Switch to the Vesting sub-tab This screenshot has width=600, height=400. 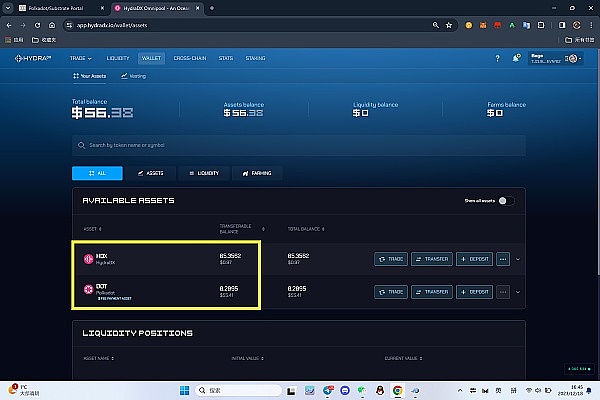tap(134, 76)
